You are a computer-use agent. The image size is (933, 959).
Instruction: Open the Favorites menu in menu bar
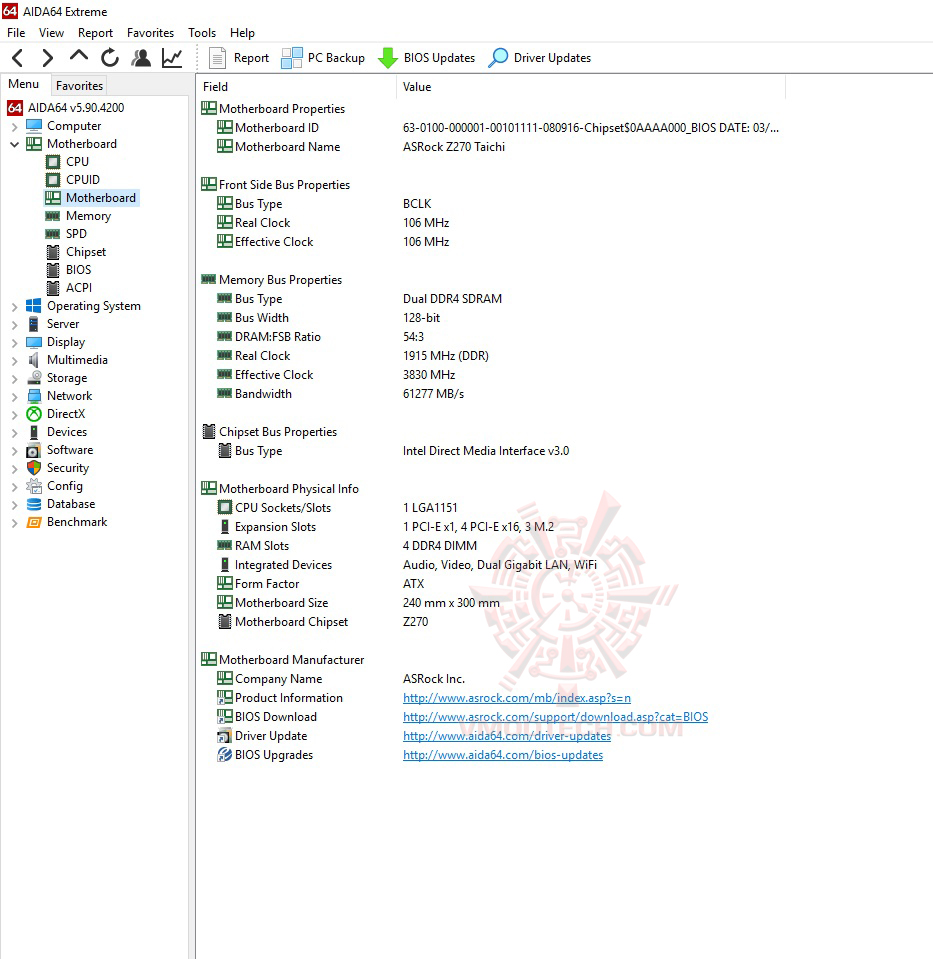tap(151, 33)
